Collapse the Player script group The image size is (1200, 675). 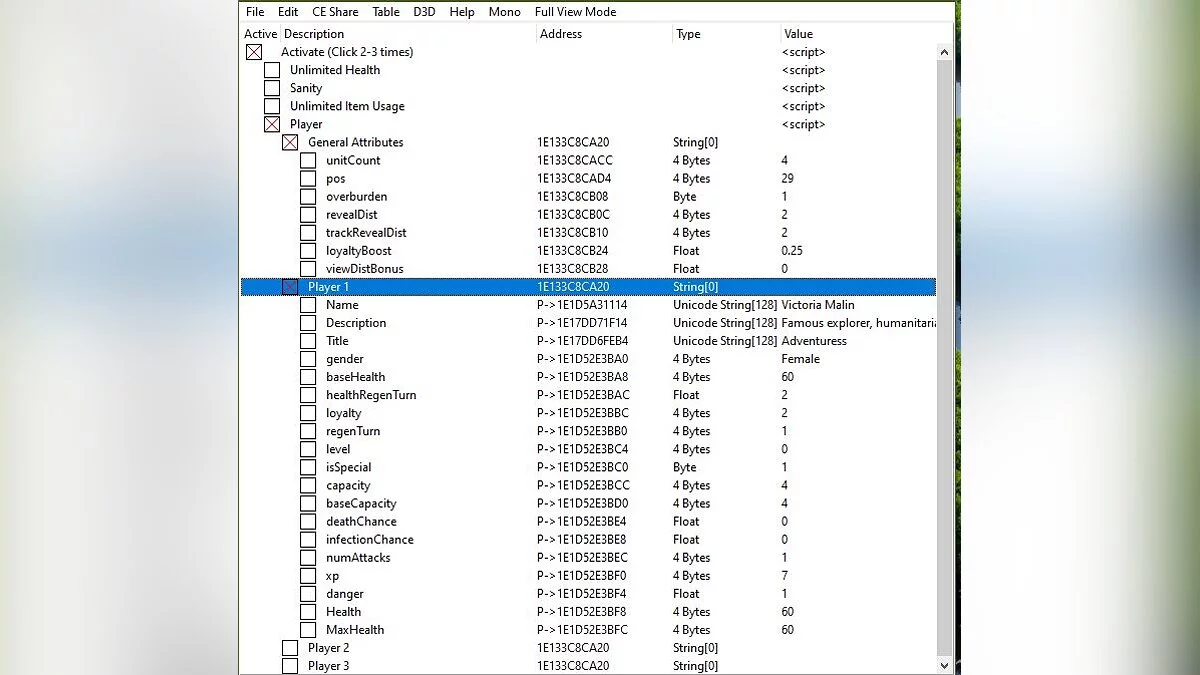[272, 125]
